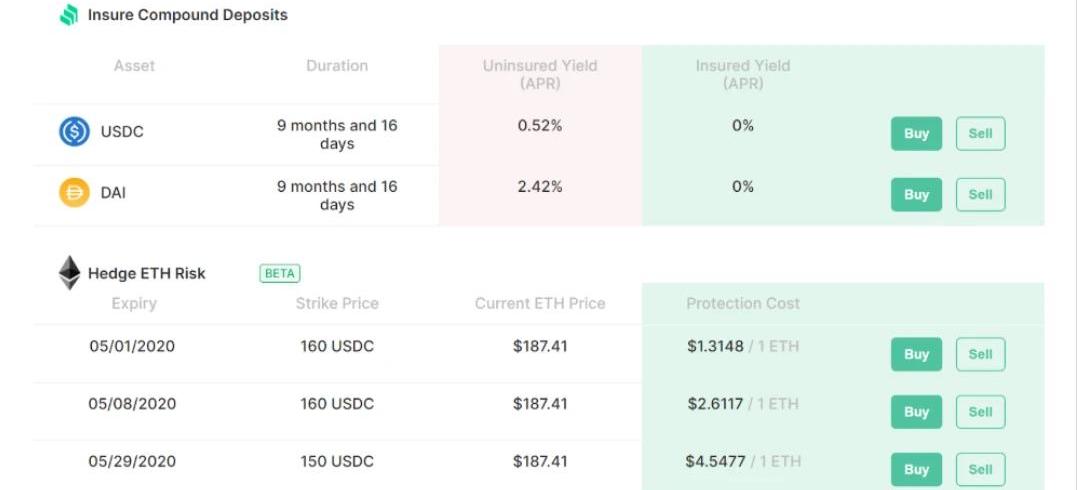The height and width of the screenshot is (490, 1078).
Task: Sell insurance for DAI deposit
Action: click(980, 194)
